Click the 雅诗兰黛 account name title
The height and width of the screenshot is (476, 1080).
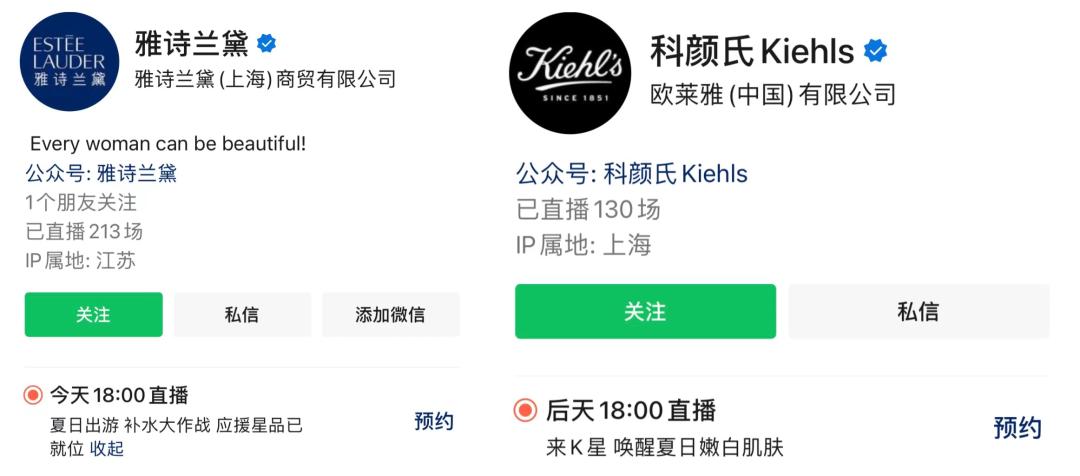(x=191, y=44)
